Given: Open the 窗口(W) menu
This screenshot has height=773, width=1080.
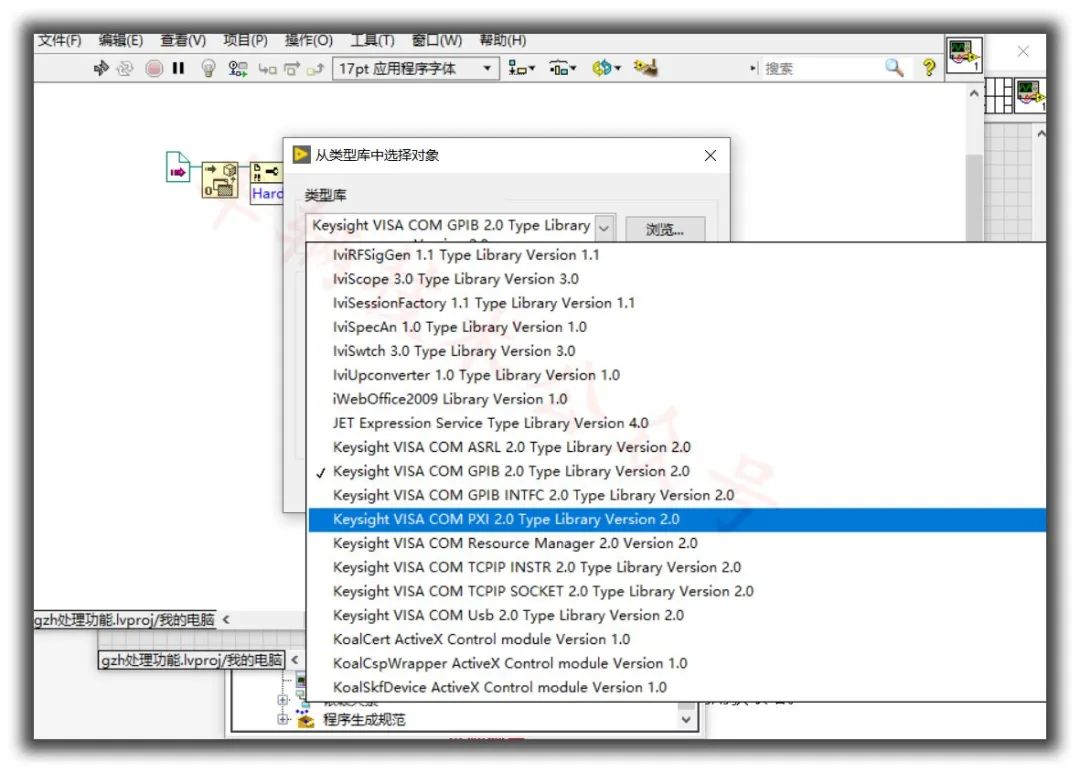Looking at the screenshot, I should [437, 41].
